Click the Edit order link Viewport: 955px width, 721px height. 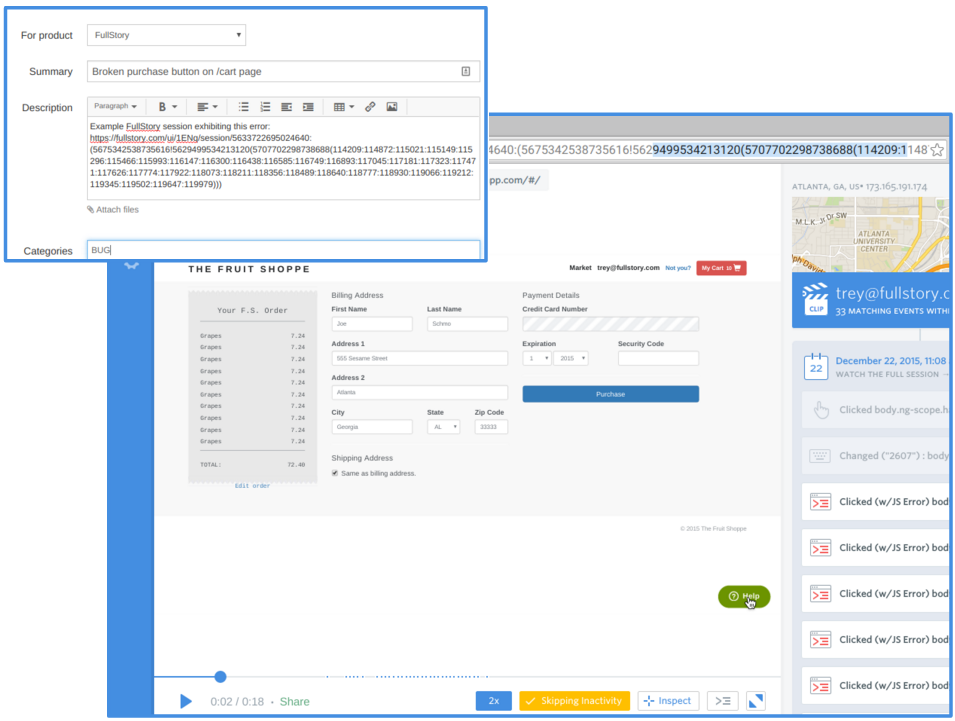pos(252,486)
